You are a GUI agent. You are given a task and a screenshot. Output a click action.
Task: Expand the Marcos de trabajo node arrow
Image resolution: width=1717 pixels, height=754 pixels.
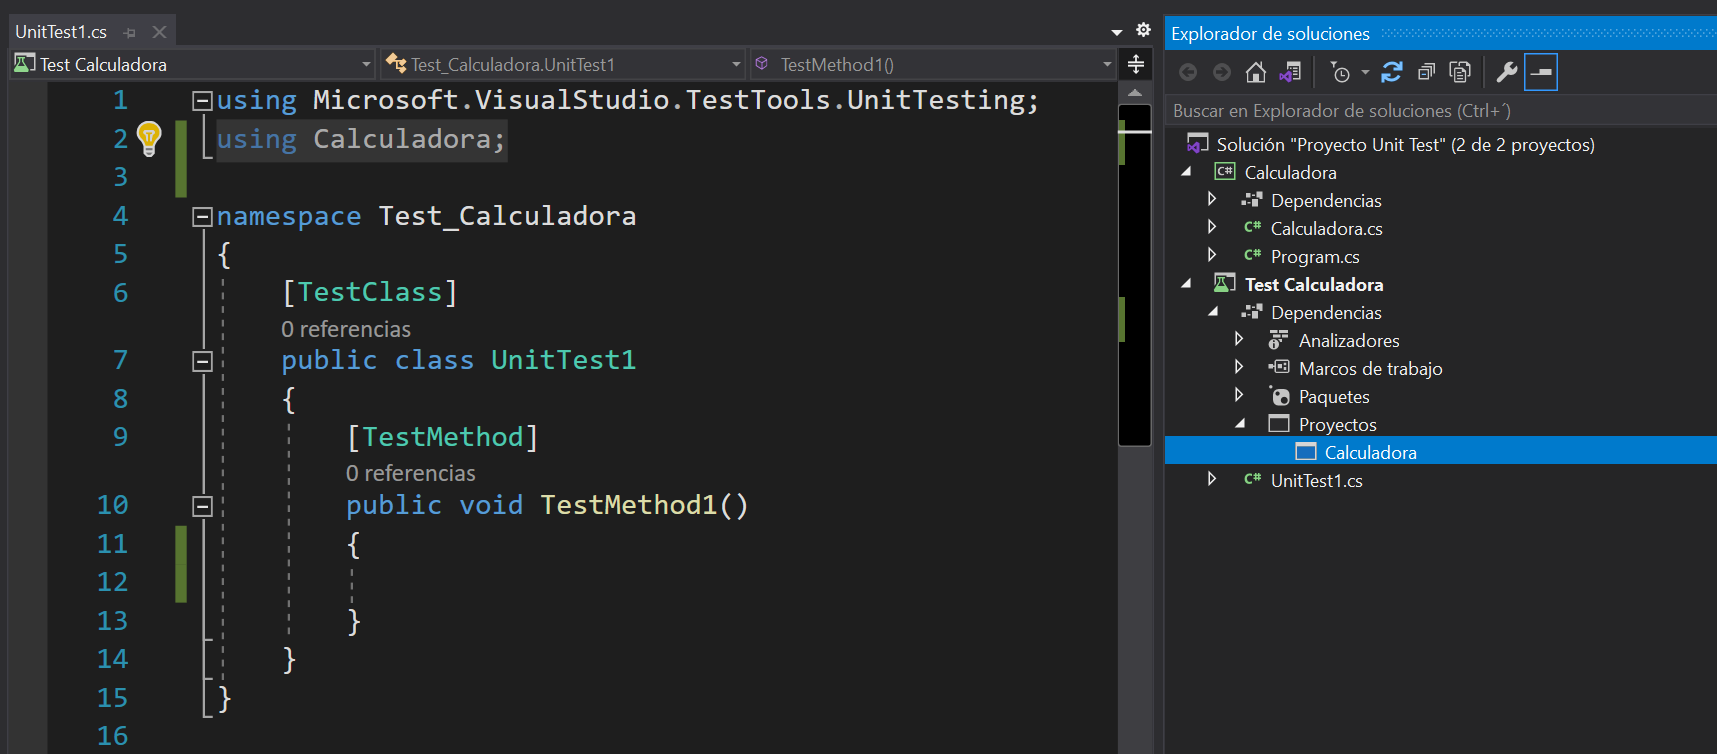click(x=1239, y=367)
